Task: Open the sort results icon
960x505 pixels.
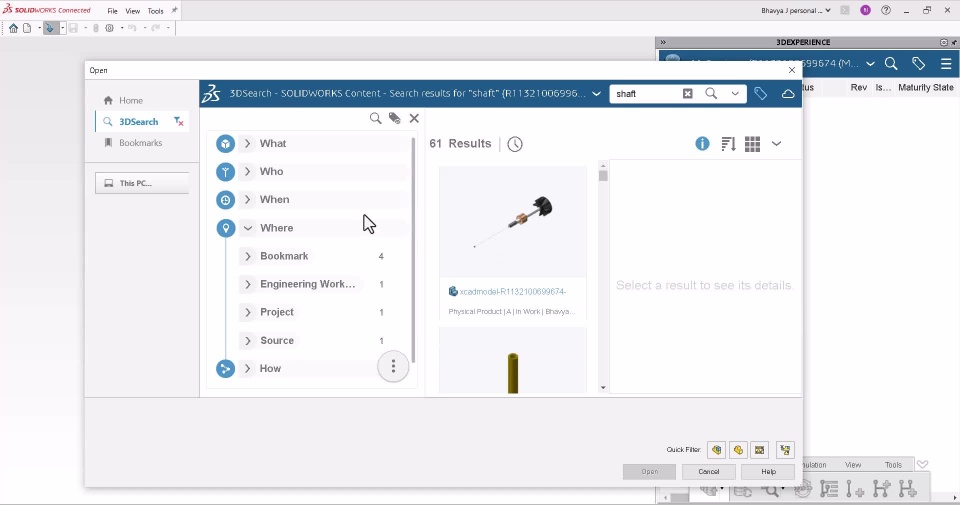Action: 728,144
